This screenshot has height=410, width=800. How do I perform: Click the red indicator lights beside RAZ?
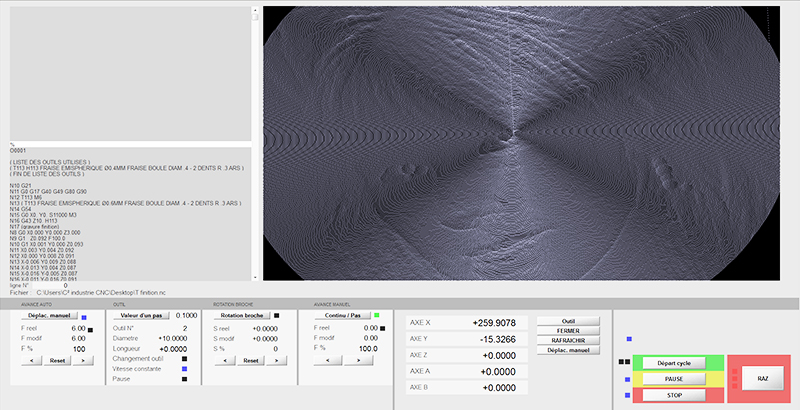click(x=735, y=379)
